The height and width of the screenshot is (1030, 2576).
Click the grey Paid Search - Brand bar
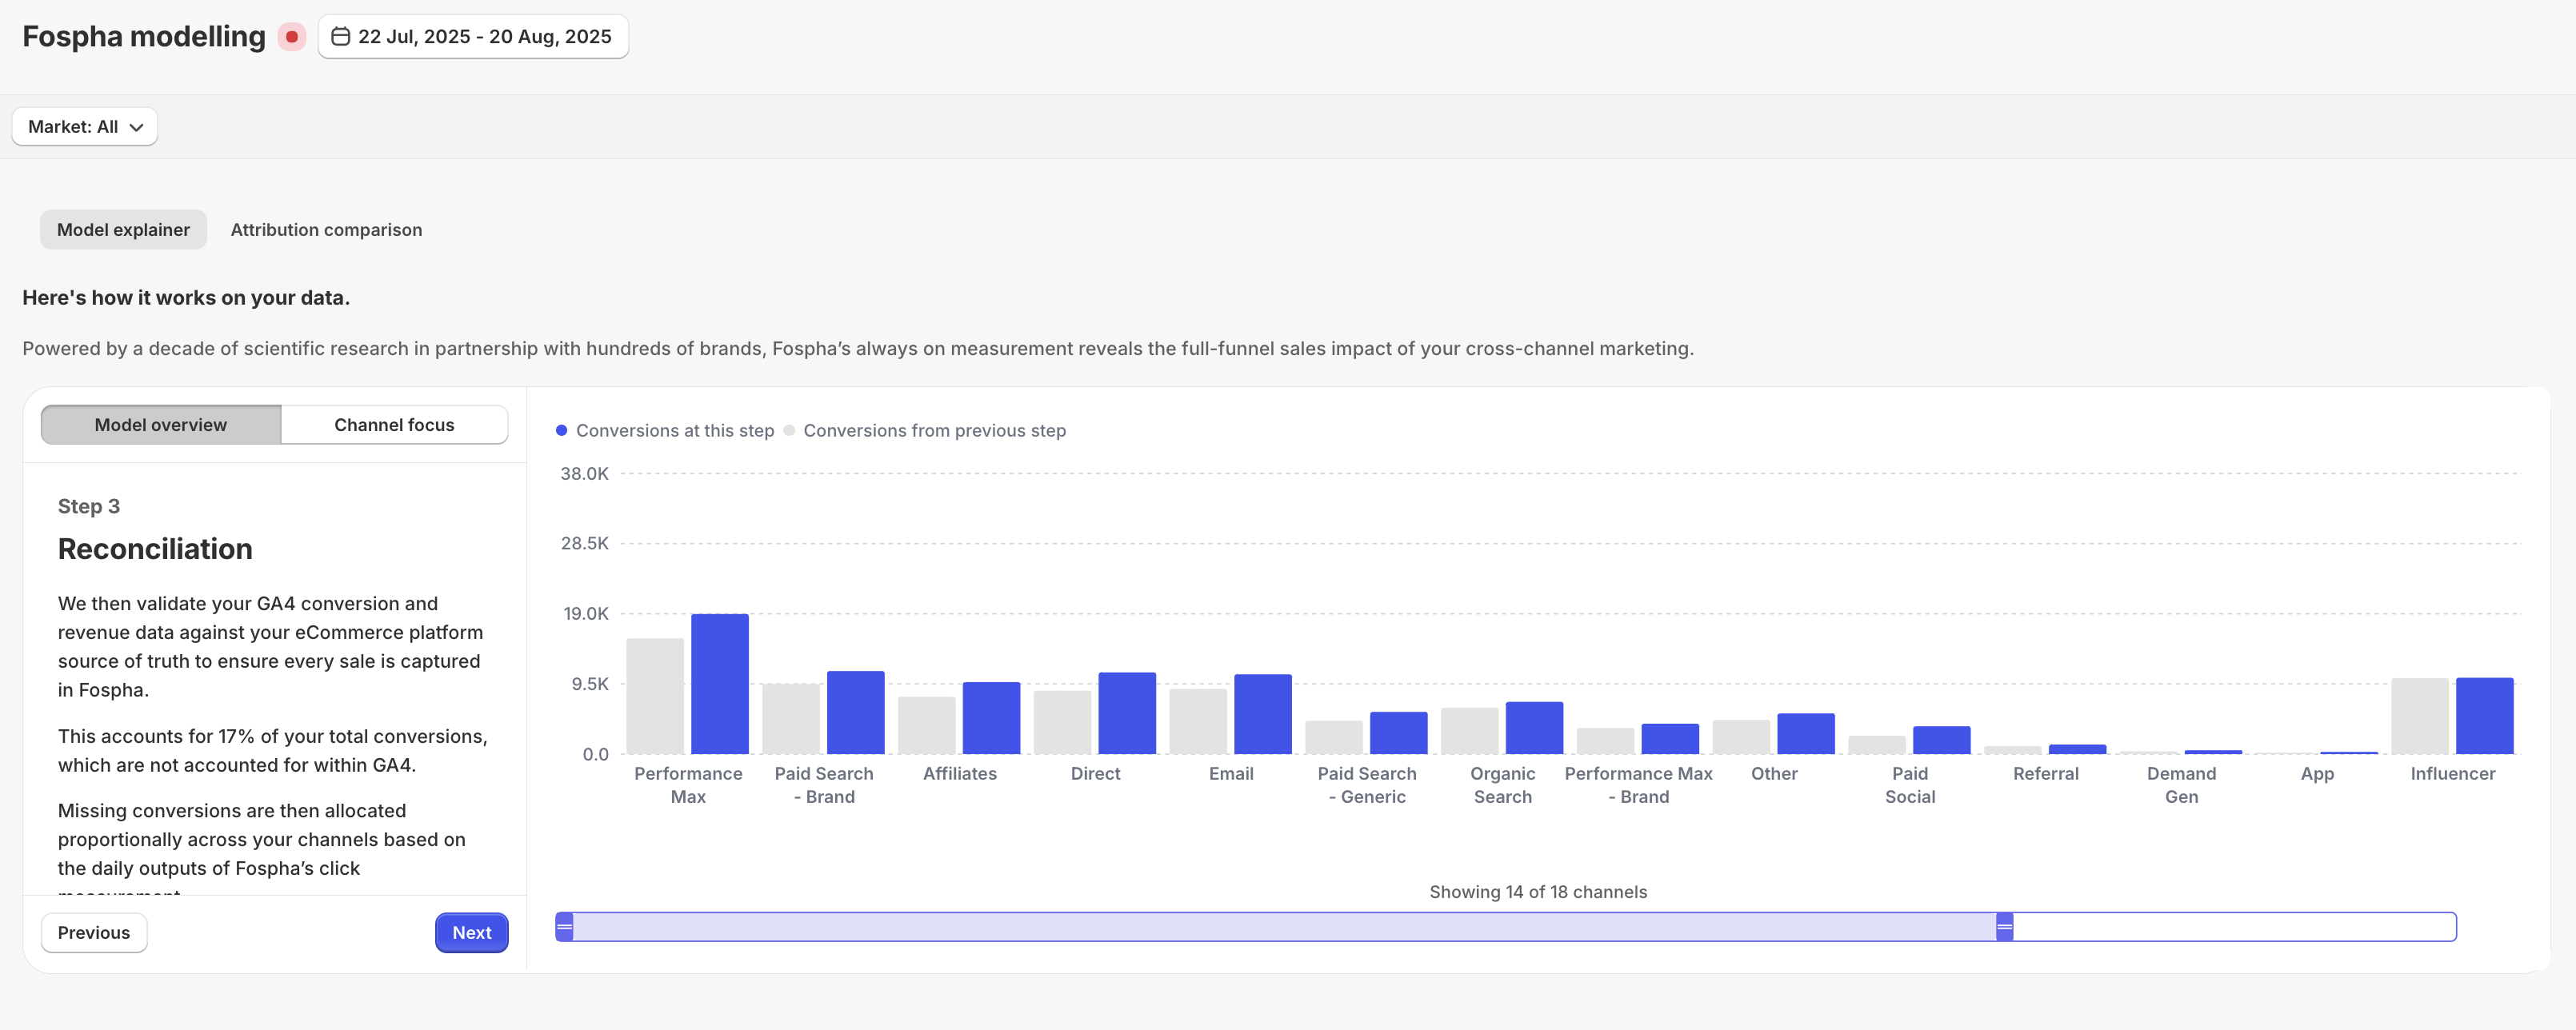tap(790, 719)
